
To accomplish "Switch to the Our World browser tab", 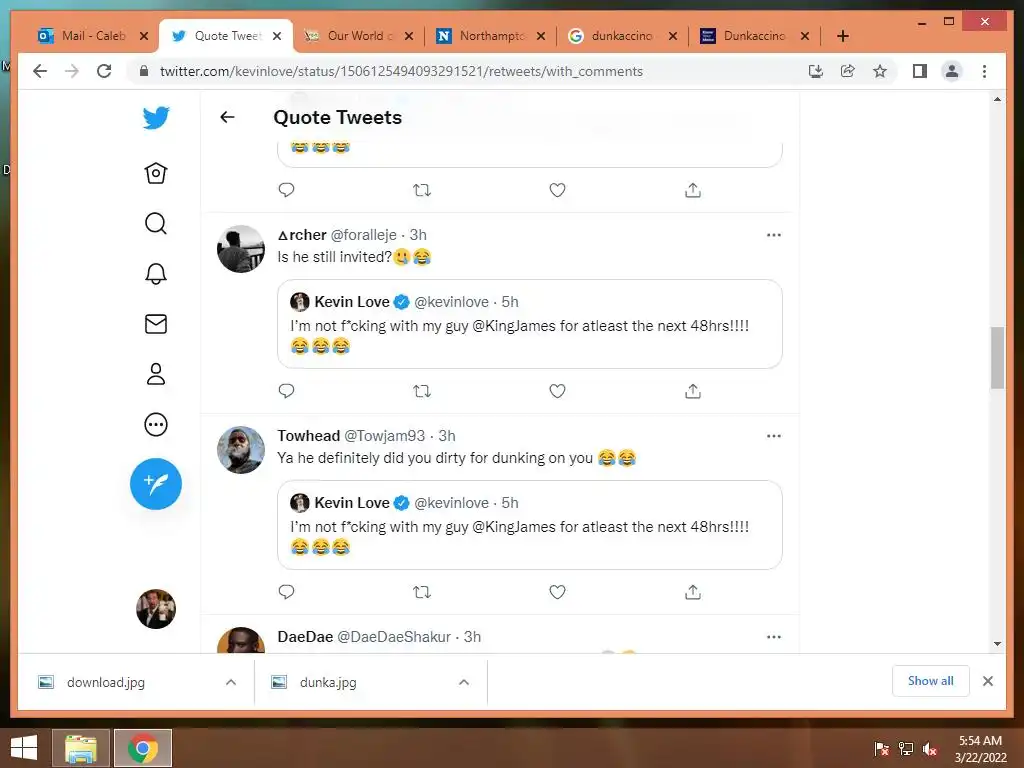I will 359,36.
